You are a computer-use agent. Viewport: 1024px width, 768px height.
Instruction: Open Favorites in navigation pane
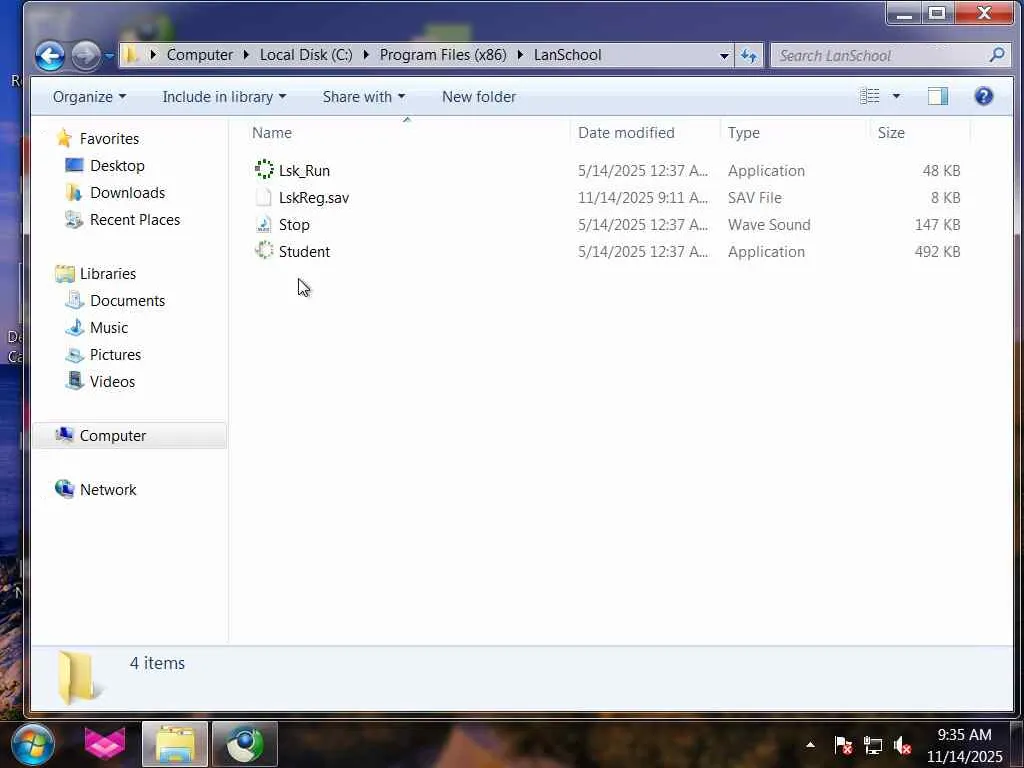(x=109, y=138)
